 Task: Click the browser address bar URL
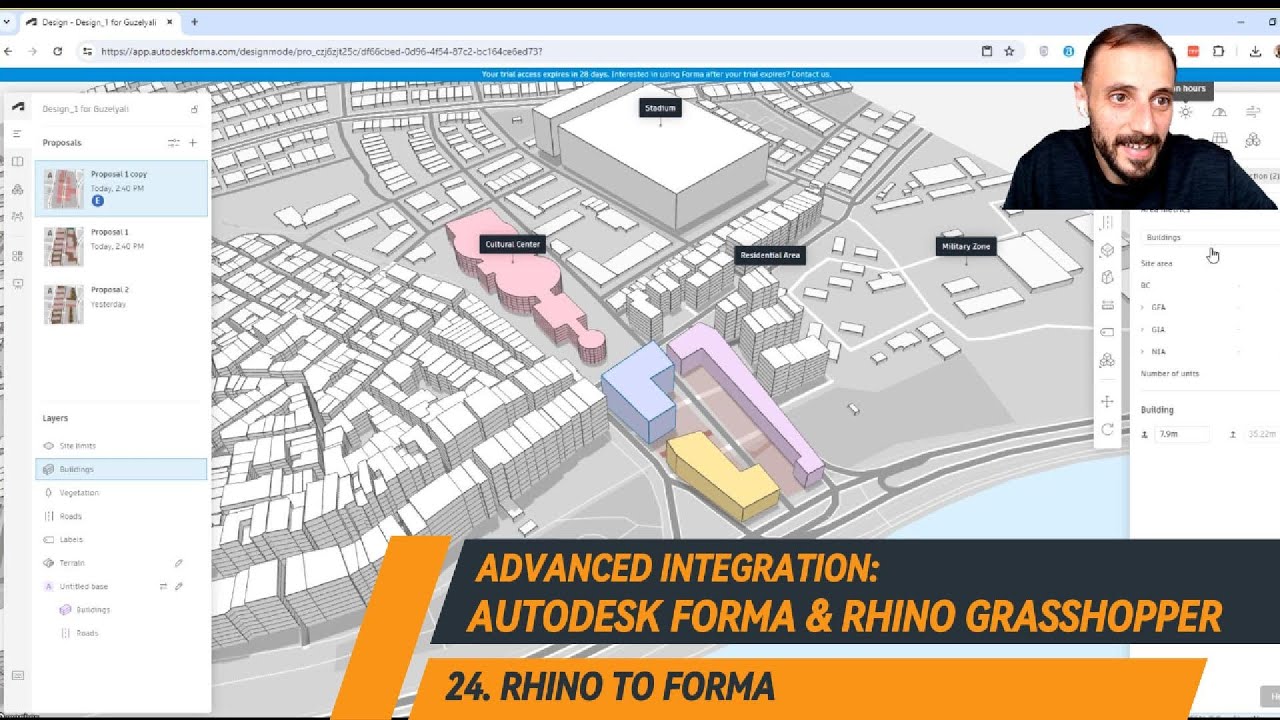coord(322,51)
